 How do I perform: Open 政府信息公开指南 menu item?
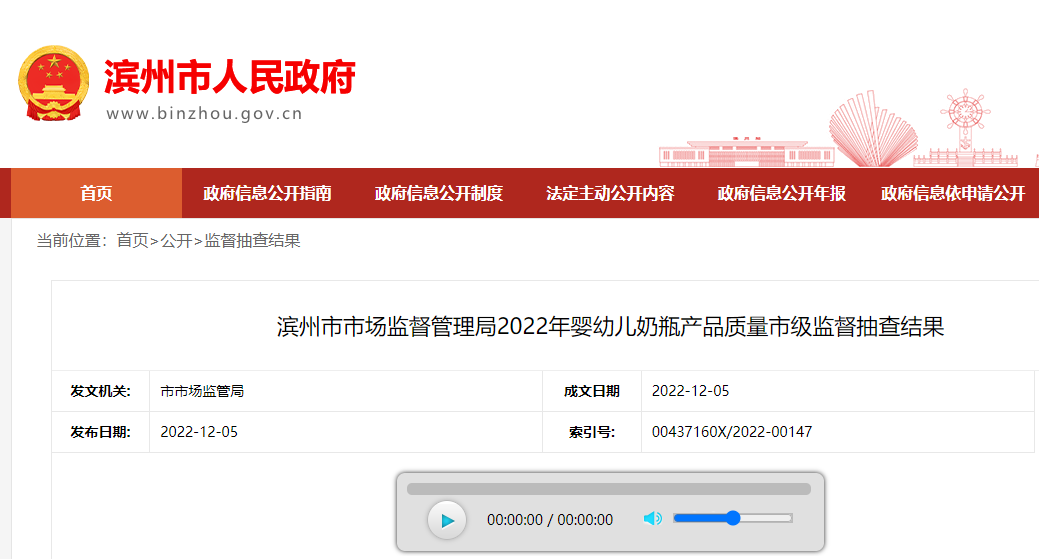click(x=267, y=193)
